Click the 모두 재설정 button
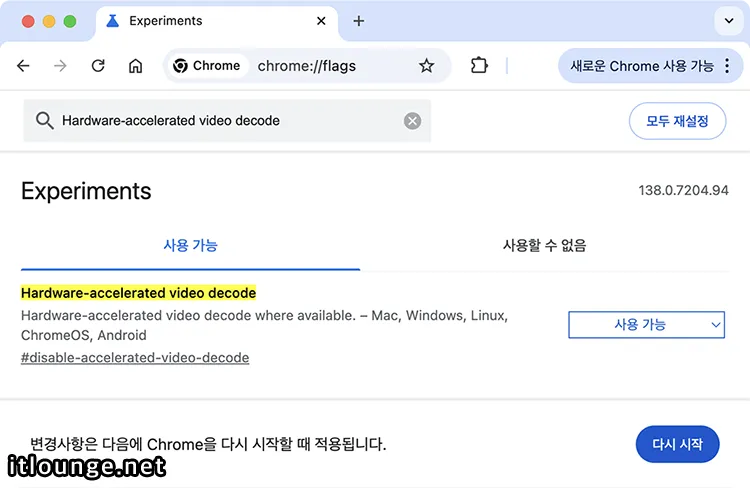Viewport: 750px width, 488px height. click(x=677, y=121)
